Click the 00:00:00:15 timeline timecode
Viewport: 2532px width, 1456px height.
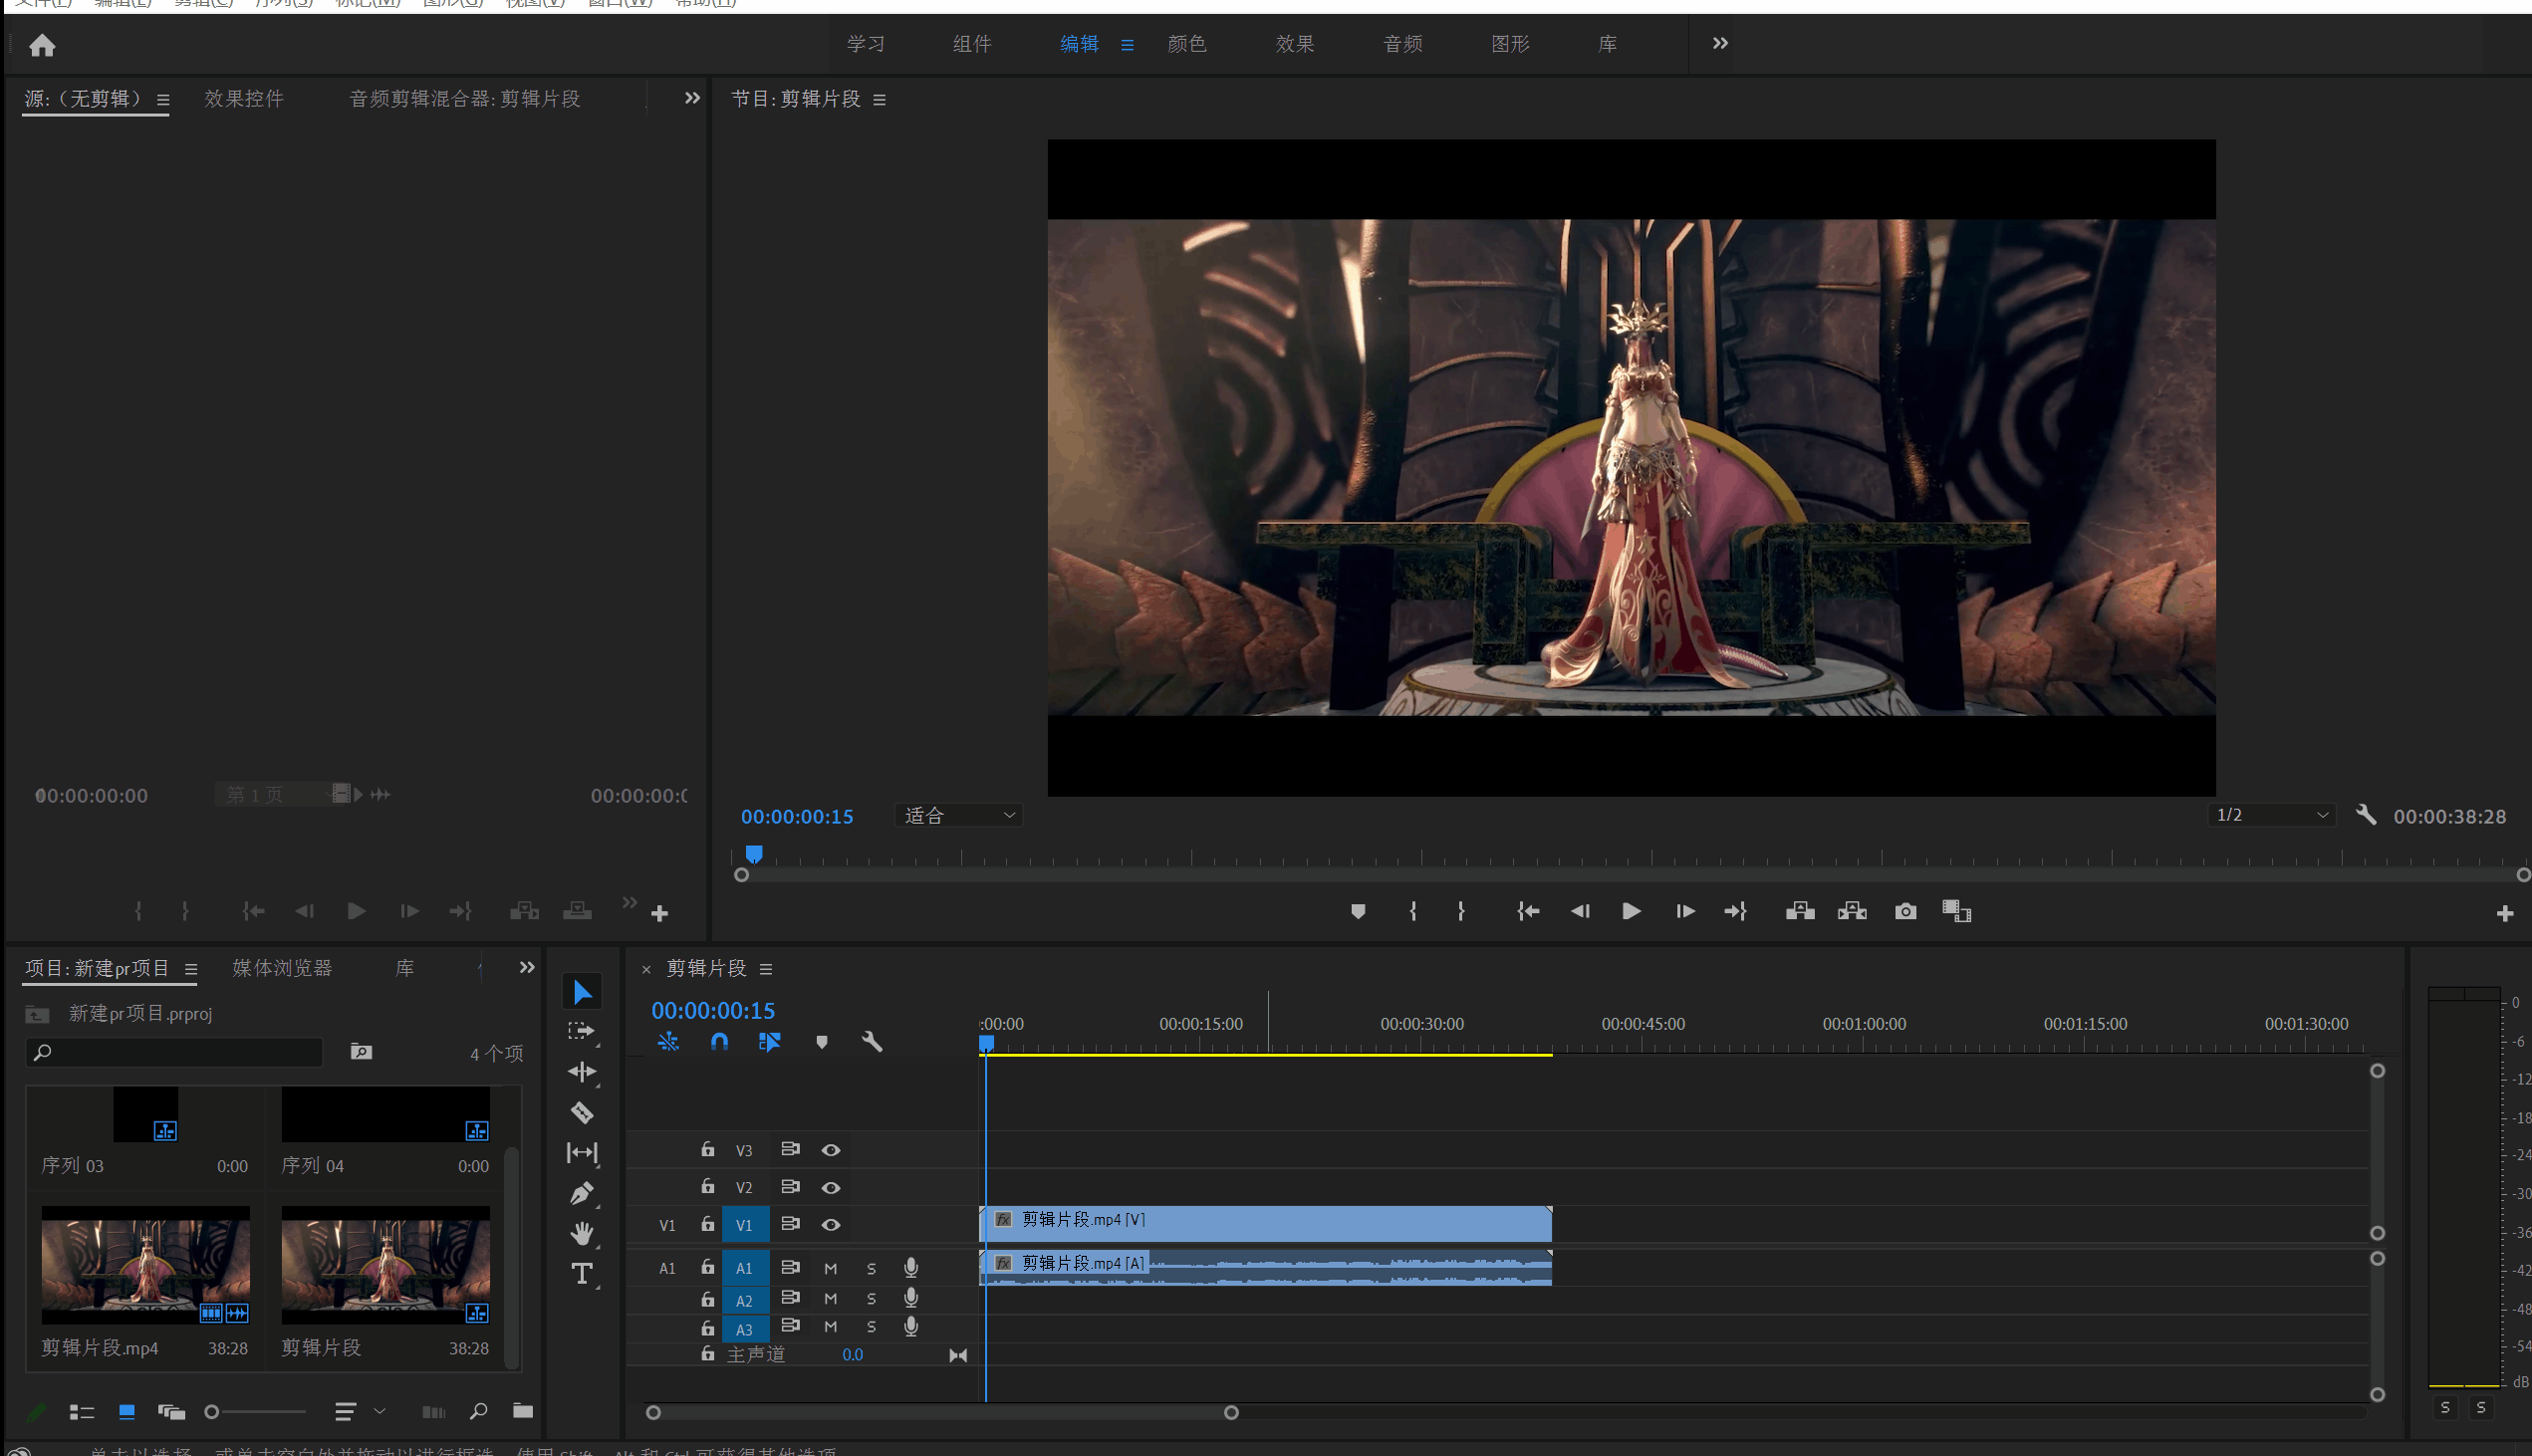713,1010
